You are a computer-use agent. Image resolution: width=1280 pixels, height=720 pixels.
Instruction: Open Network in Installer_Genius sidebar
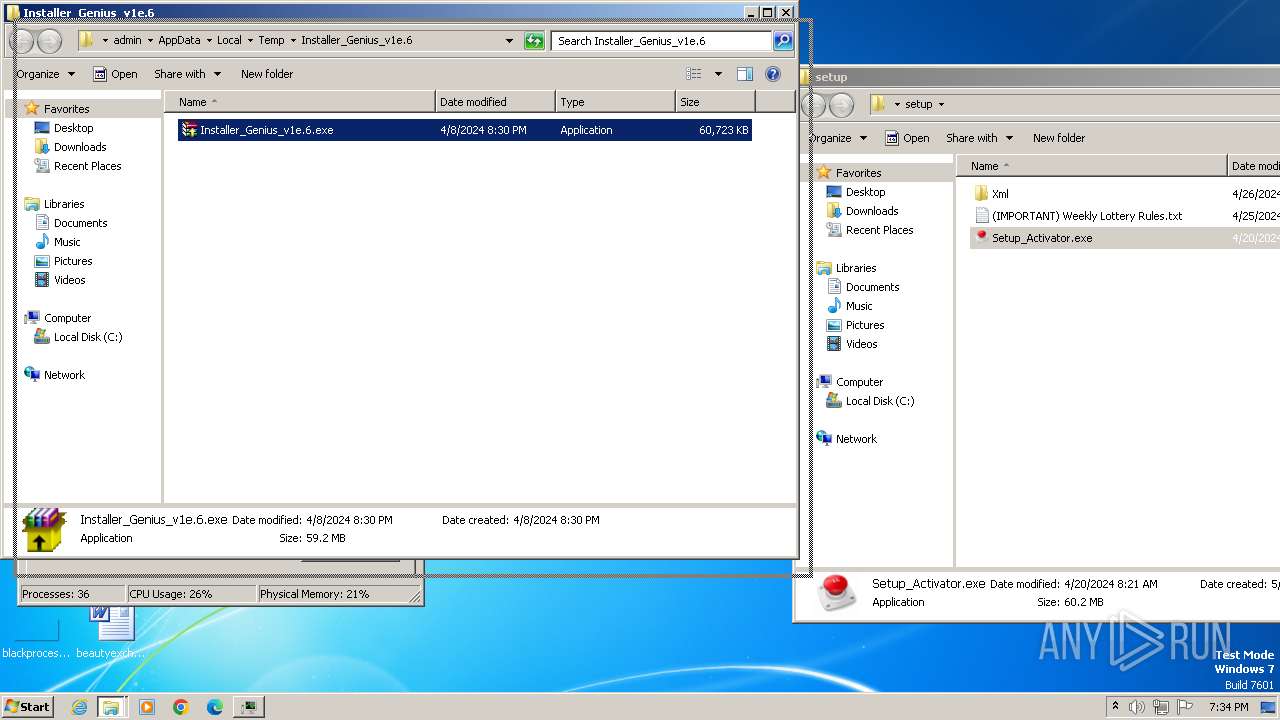point(64,375)
